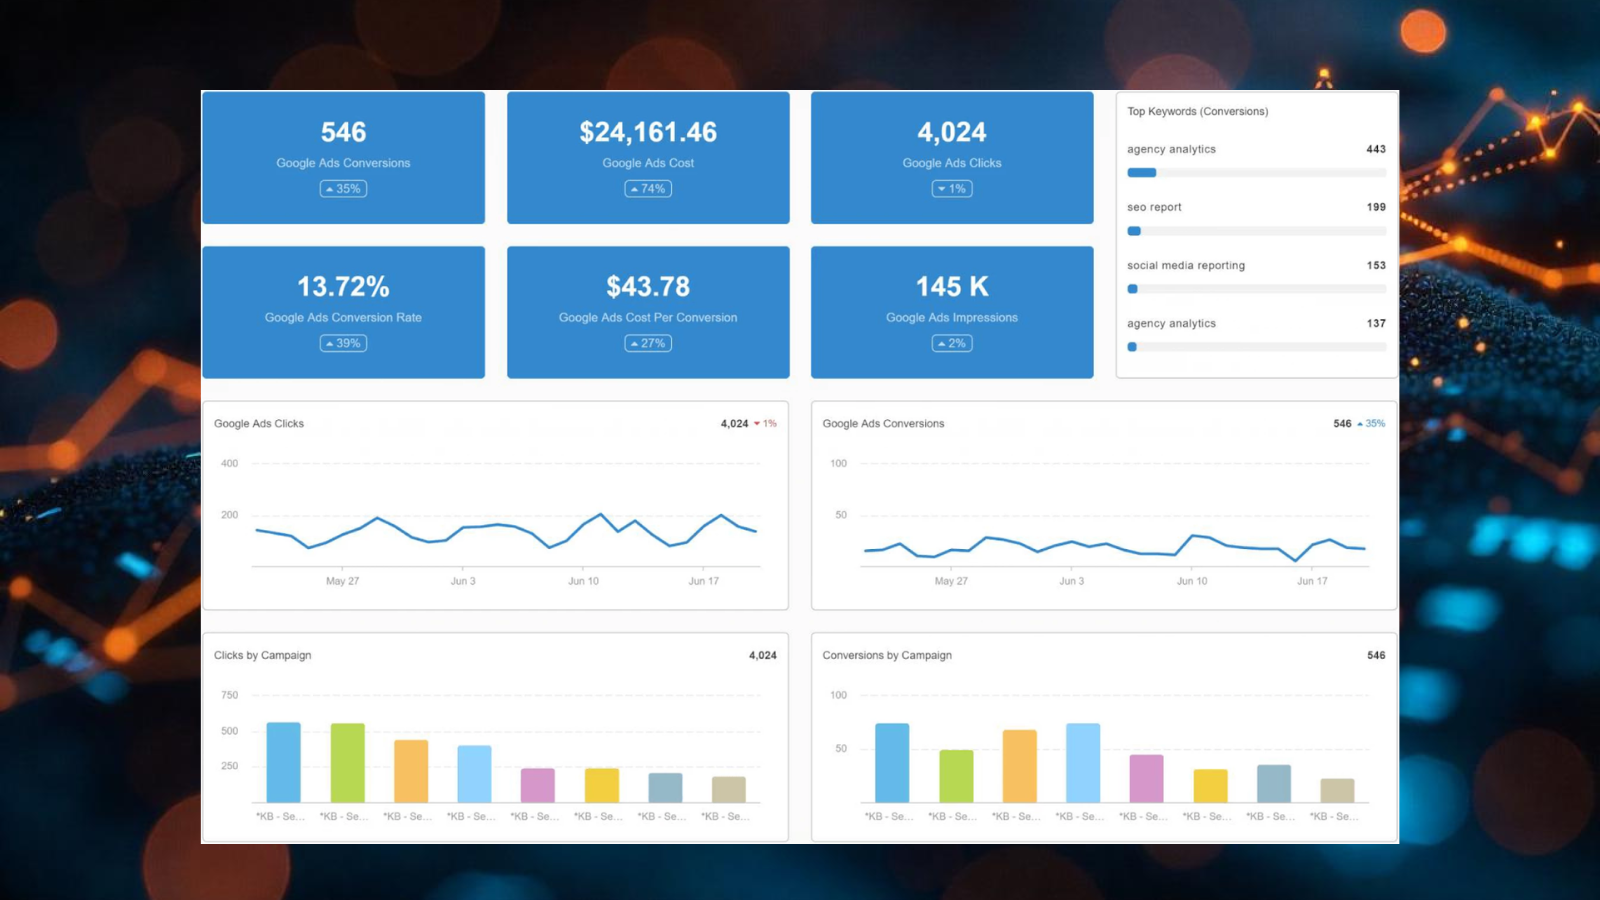Select the gray-blue bar in Conversions by Campaign

point(1274,784)
